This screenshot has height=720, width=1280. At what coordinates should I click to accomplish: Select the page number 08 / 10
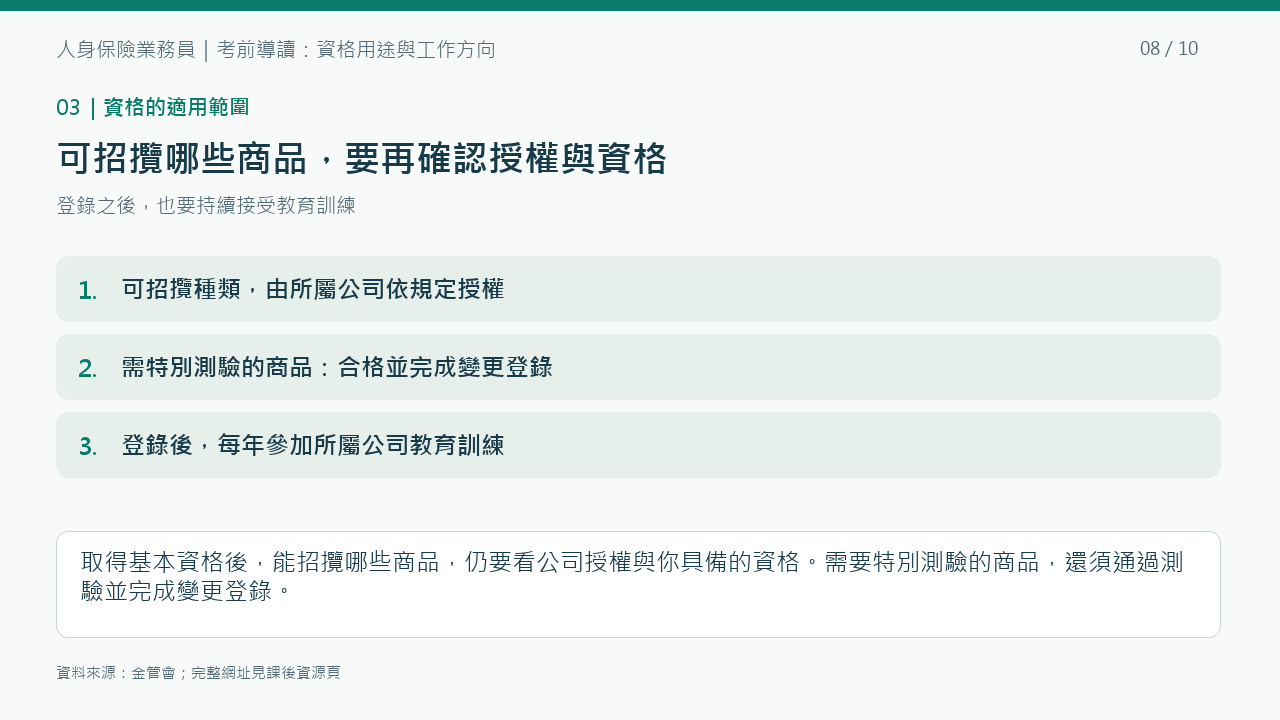tap(1169, 49)
